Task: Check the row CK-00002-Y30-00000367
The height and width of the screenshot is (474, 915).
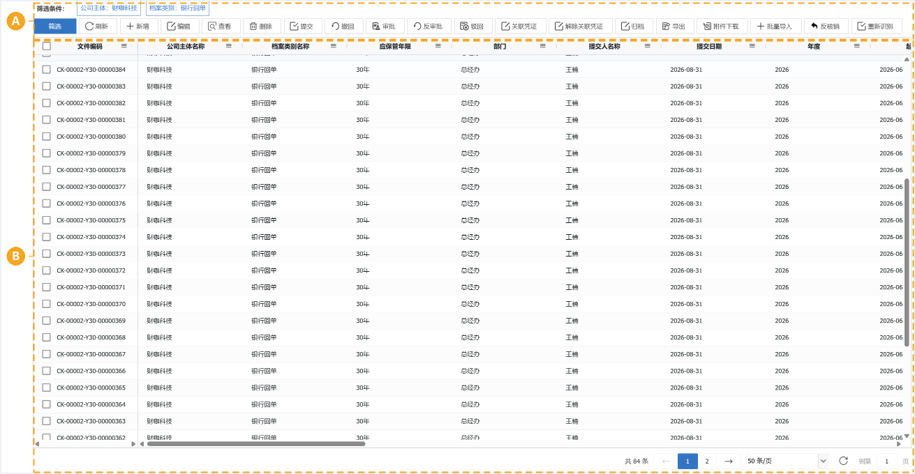Action: (x=46, y=354)
